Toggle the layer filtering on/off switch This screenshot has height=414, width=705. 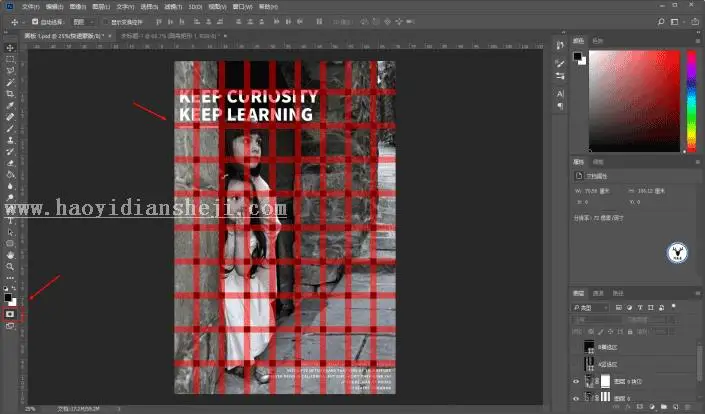[674, 306]
